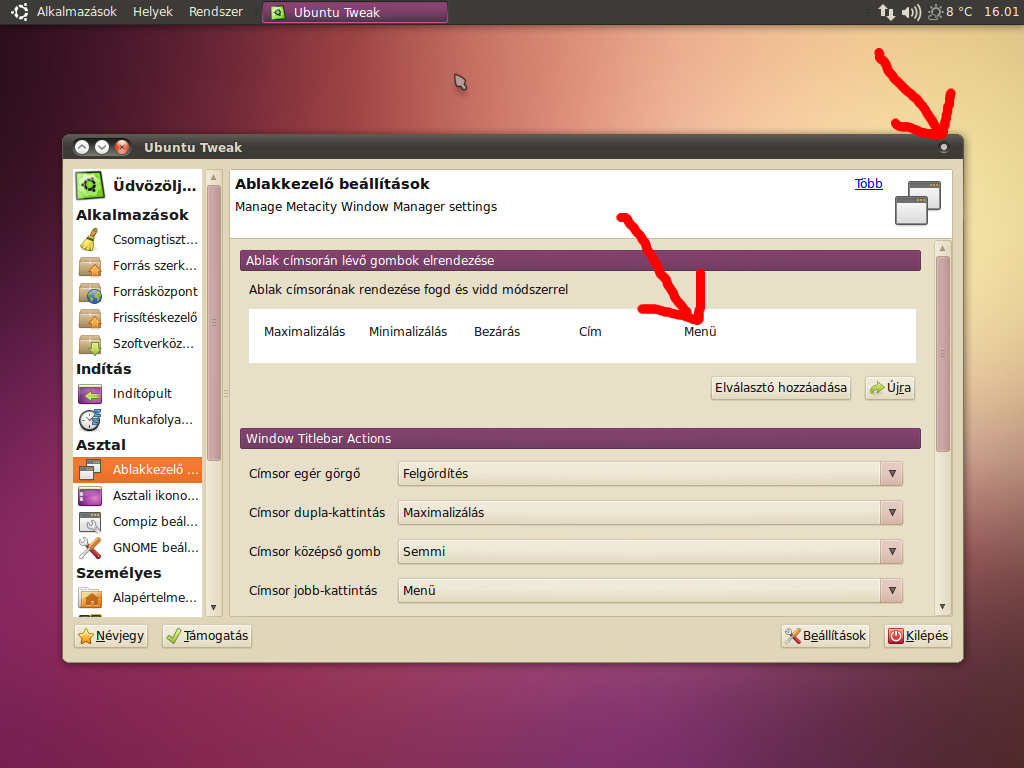
Task: Click the Csomagtisztító broom icon
Action: pos(90,240)
